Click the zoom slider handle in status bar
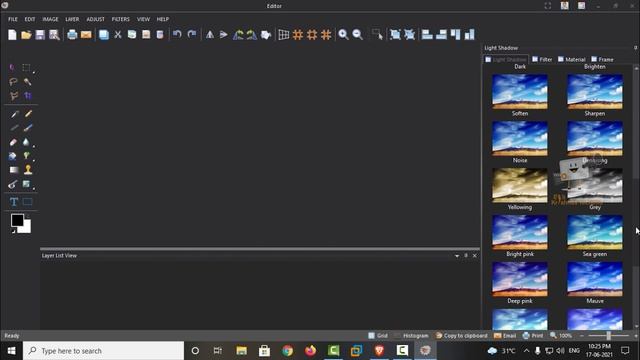Image resolution: width=640 pixels, height=360 pixels. tap(609, 336)
